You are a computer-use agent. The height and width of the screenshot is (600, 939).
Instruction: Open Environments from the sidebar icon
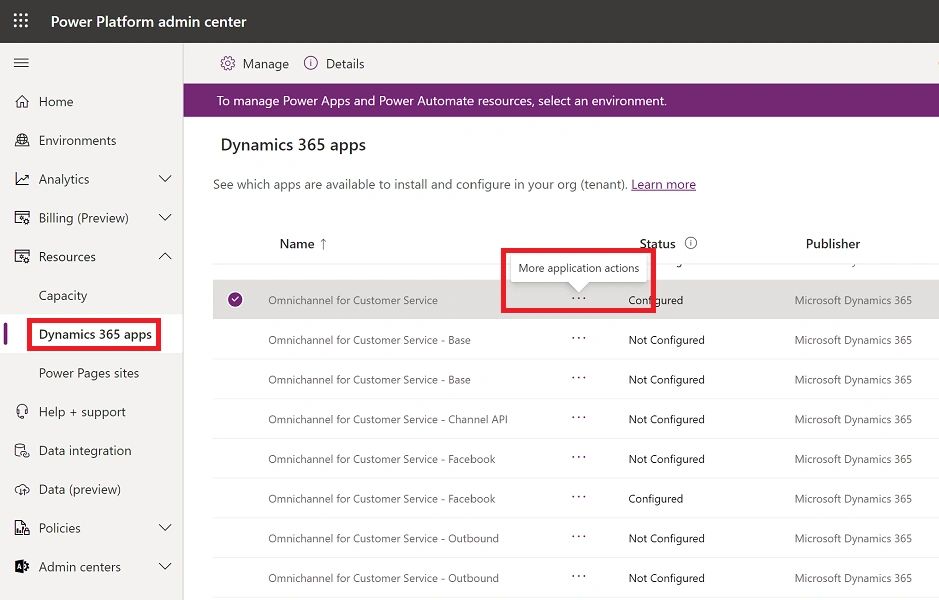pos(21,140)
